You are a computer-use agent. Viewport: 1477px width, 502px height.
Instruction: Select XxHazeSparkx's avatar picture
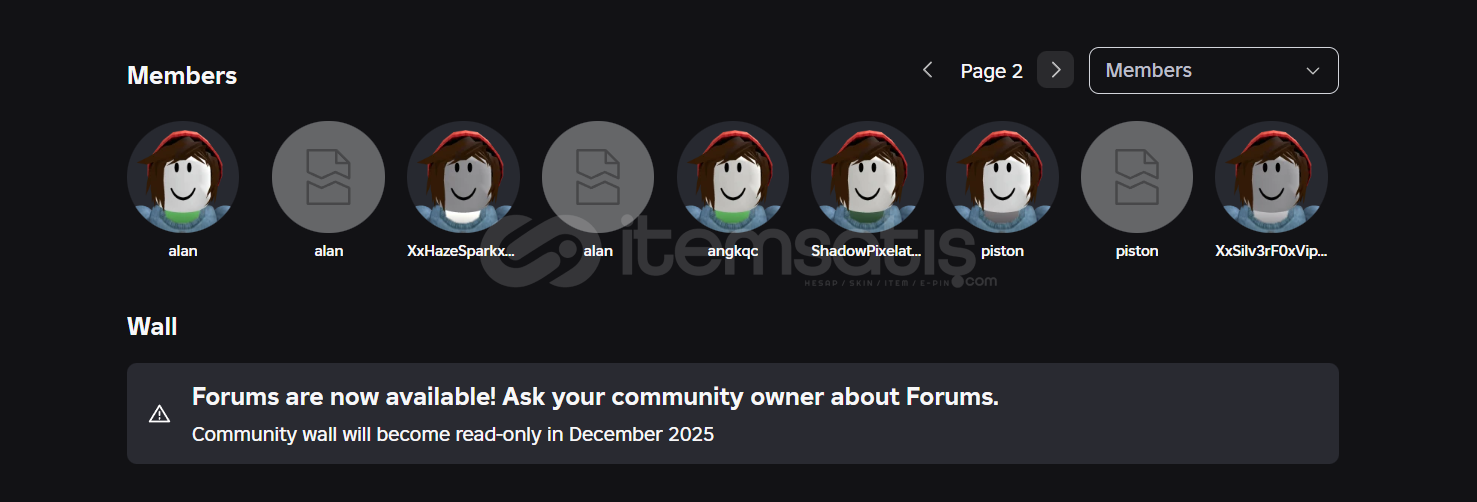point(463,177)
